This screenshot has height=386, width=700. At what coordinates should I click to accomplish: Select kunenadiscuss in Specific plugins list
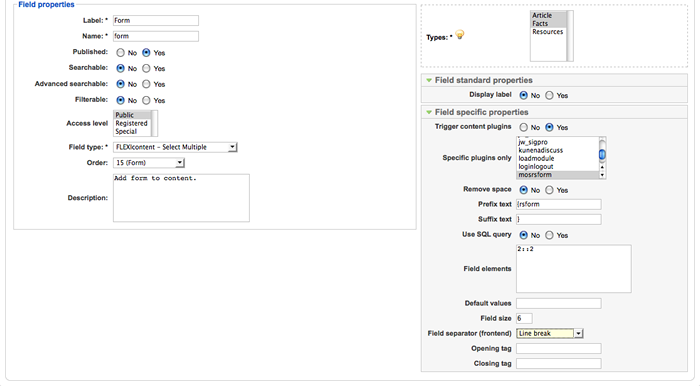click(x=558, y=150)
